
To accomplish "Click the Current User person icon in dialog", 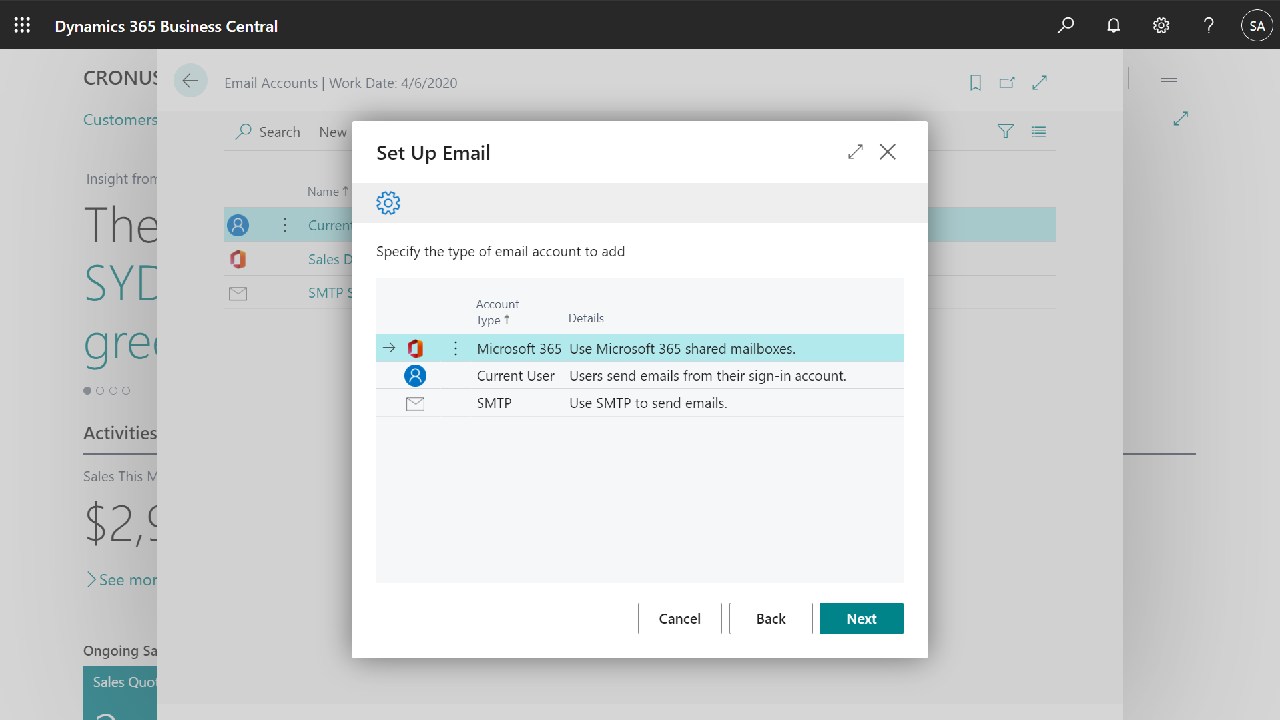I will click(415, 376).
